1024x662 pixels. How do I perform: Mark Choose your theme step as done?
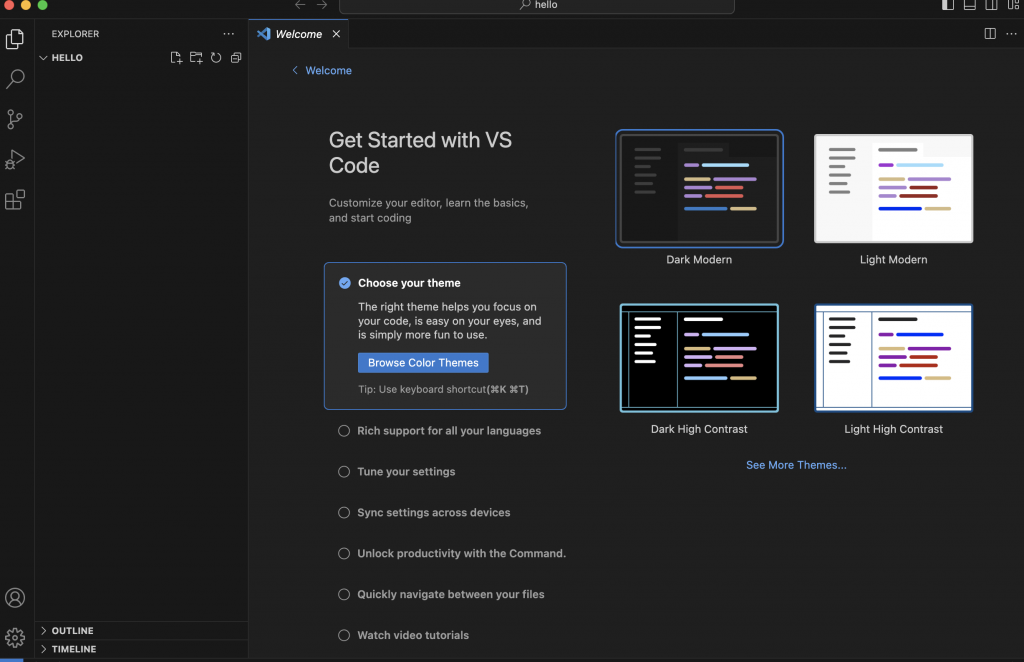coord(345,283)
